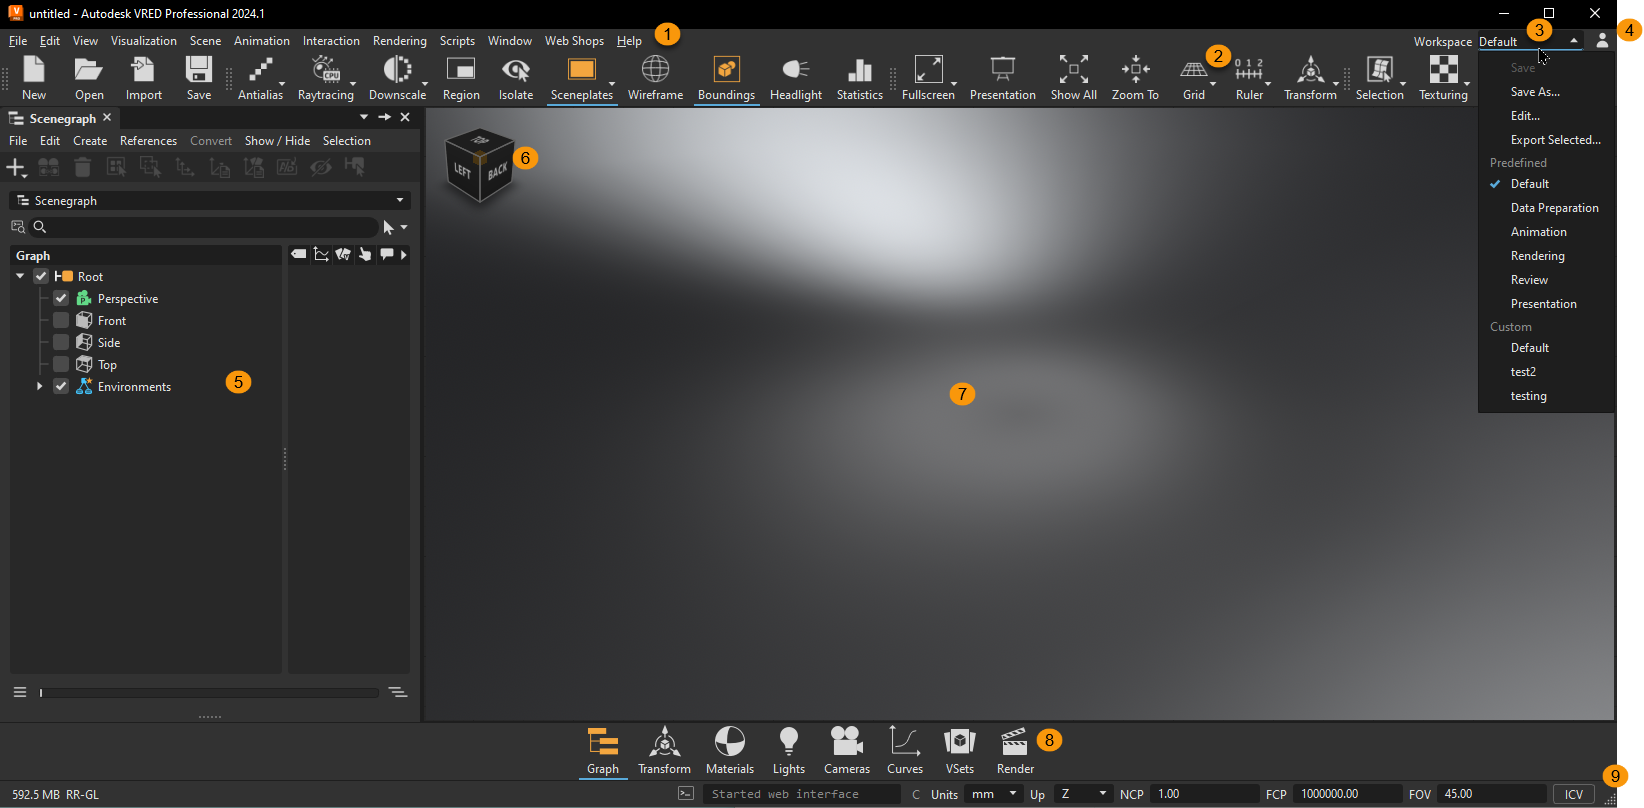
Task: Open Render settings from bottom bar
Action: [1015, 751]
